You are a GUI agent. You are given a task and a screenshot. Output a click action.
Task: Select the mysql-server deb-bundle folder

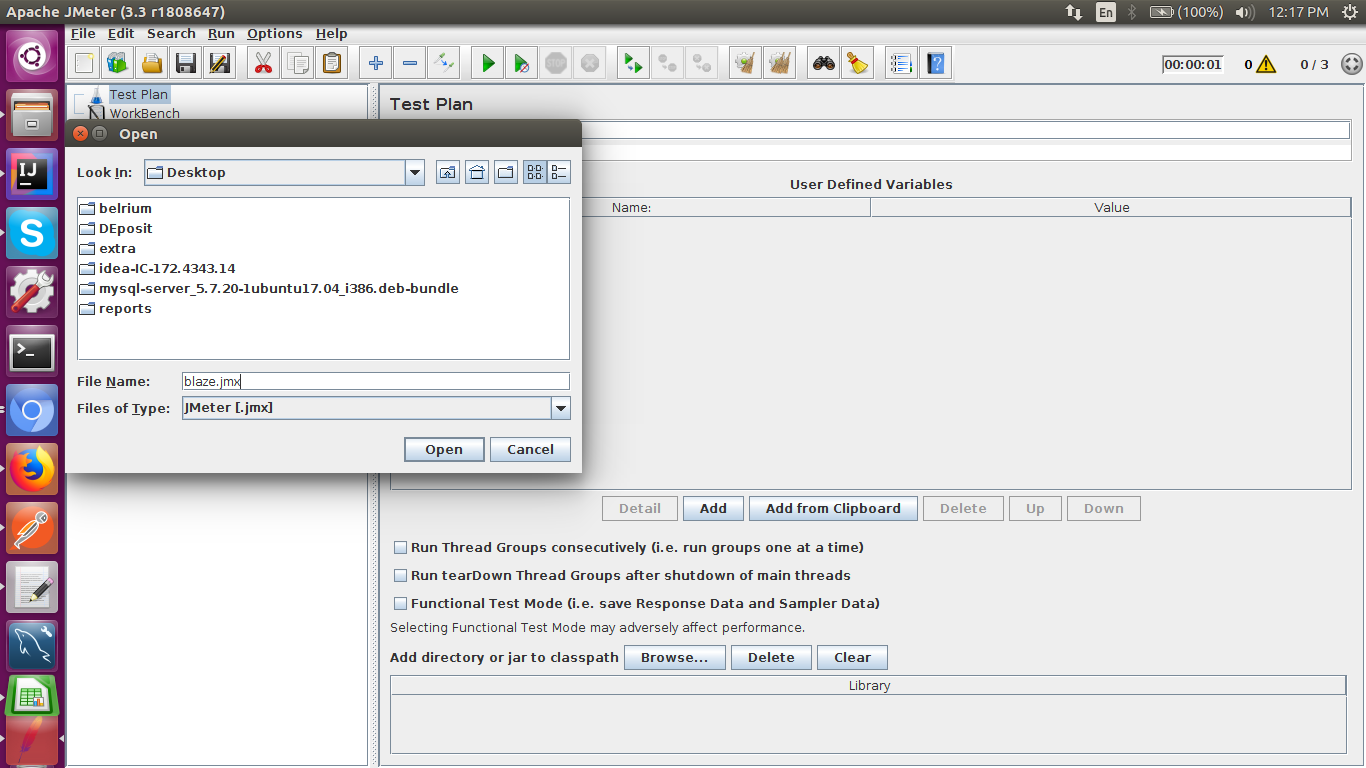269,288
